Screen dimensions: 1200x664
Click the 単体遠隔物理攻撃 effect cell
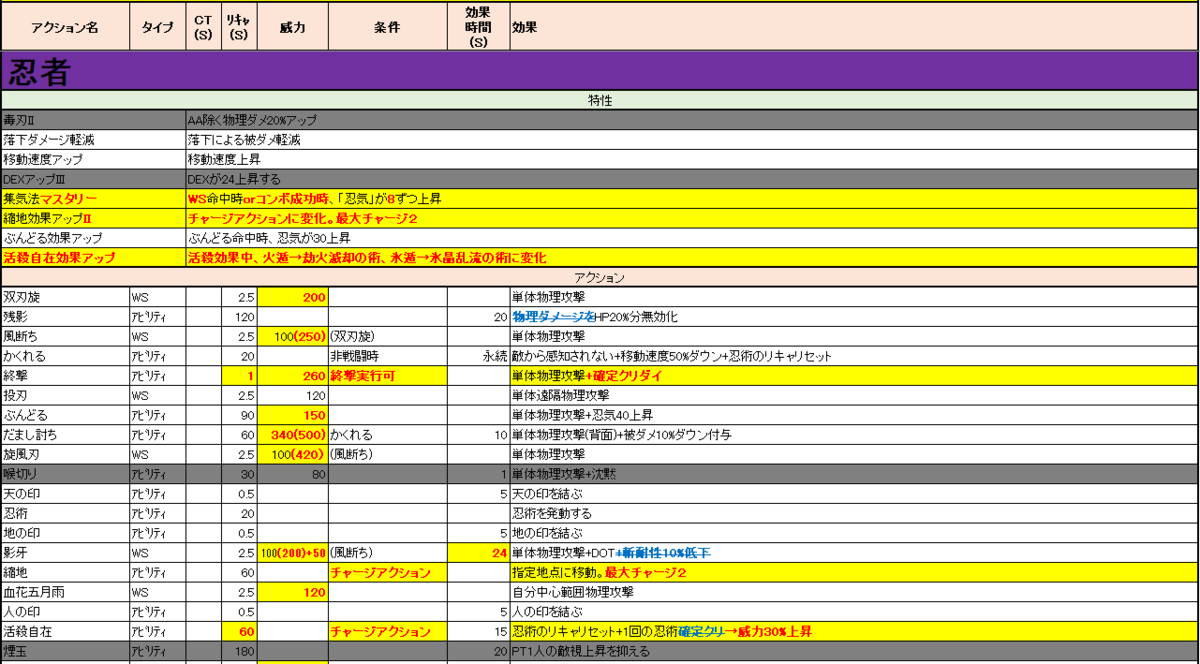pos(853,396)
